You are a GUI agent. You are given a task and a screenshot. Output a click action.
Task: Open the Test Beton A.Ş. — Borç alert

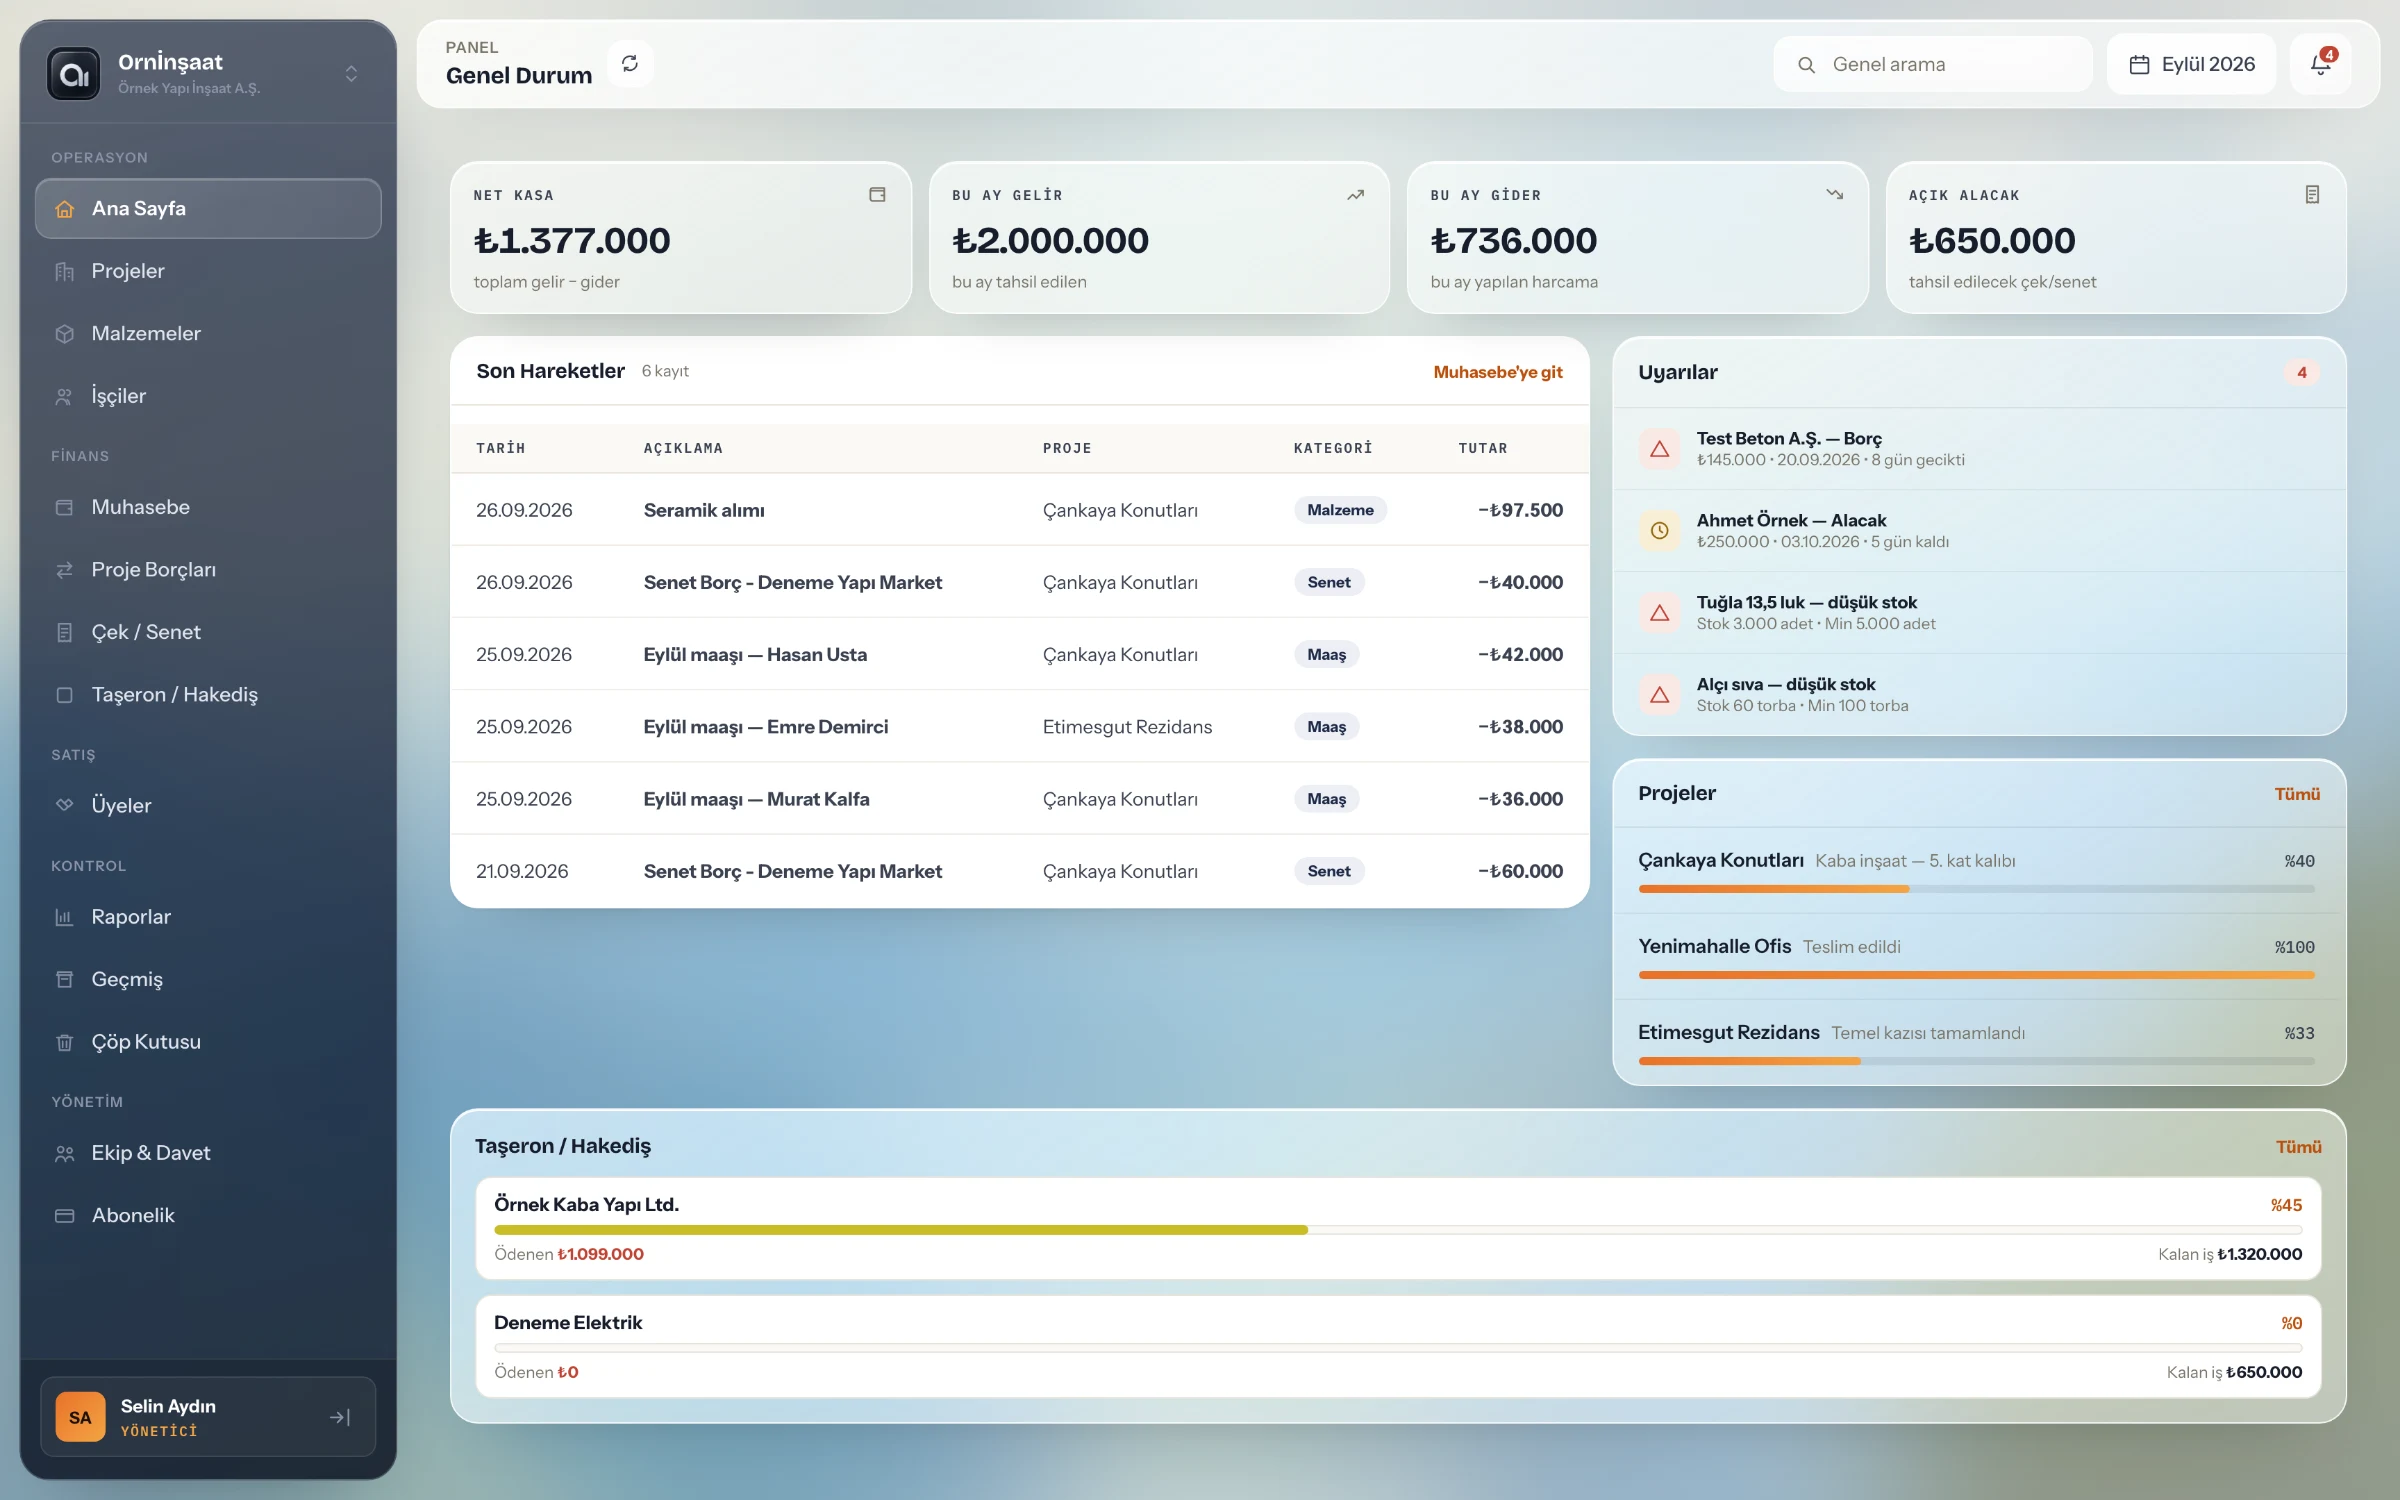click(1979, 448)
